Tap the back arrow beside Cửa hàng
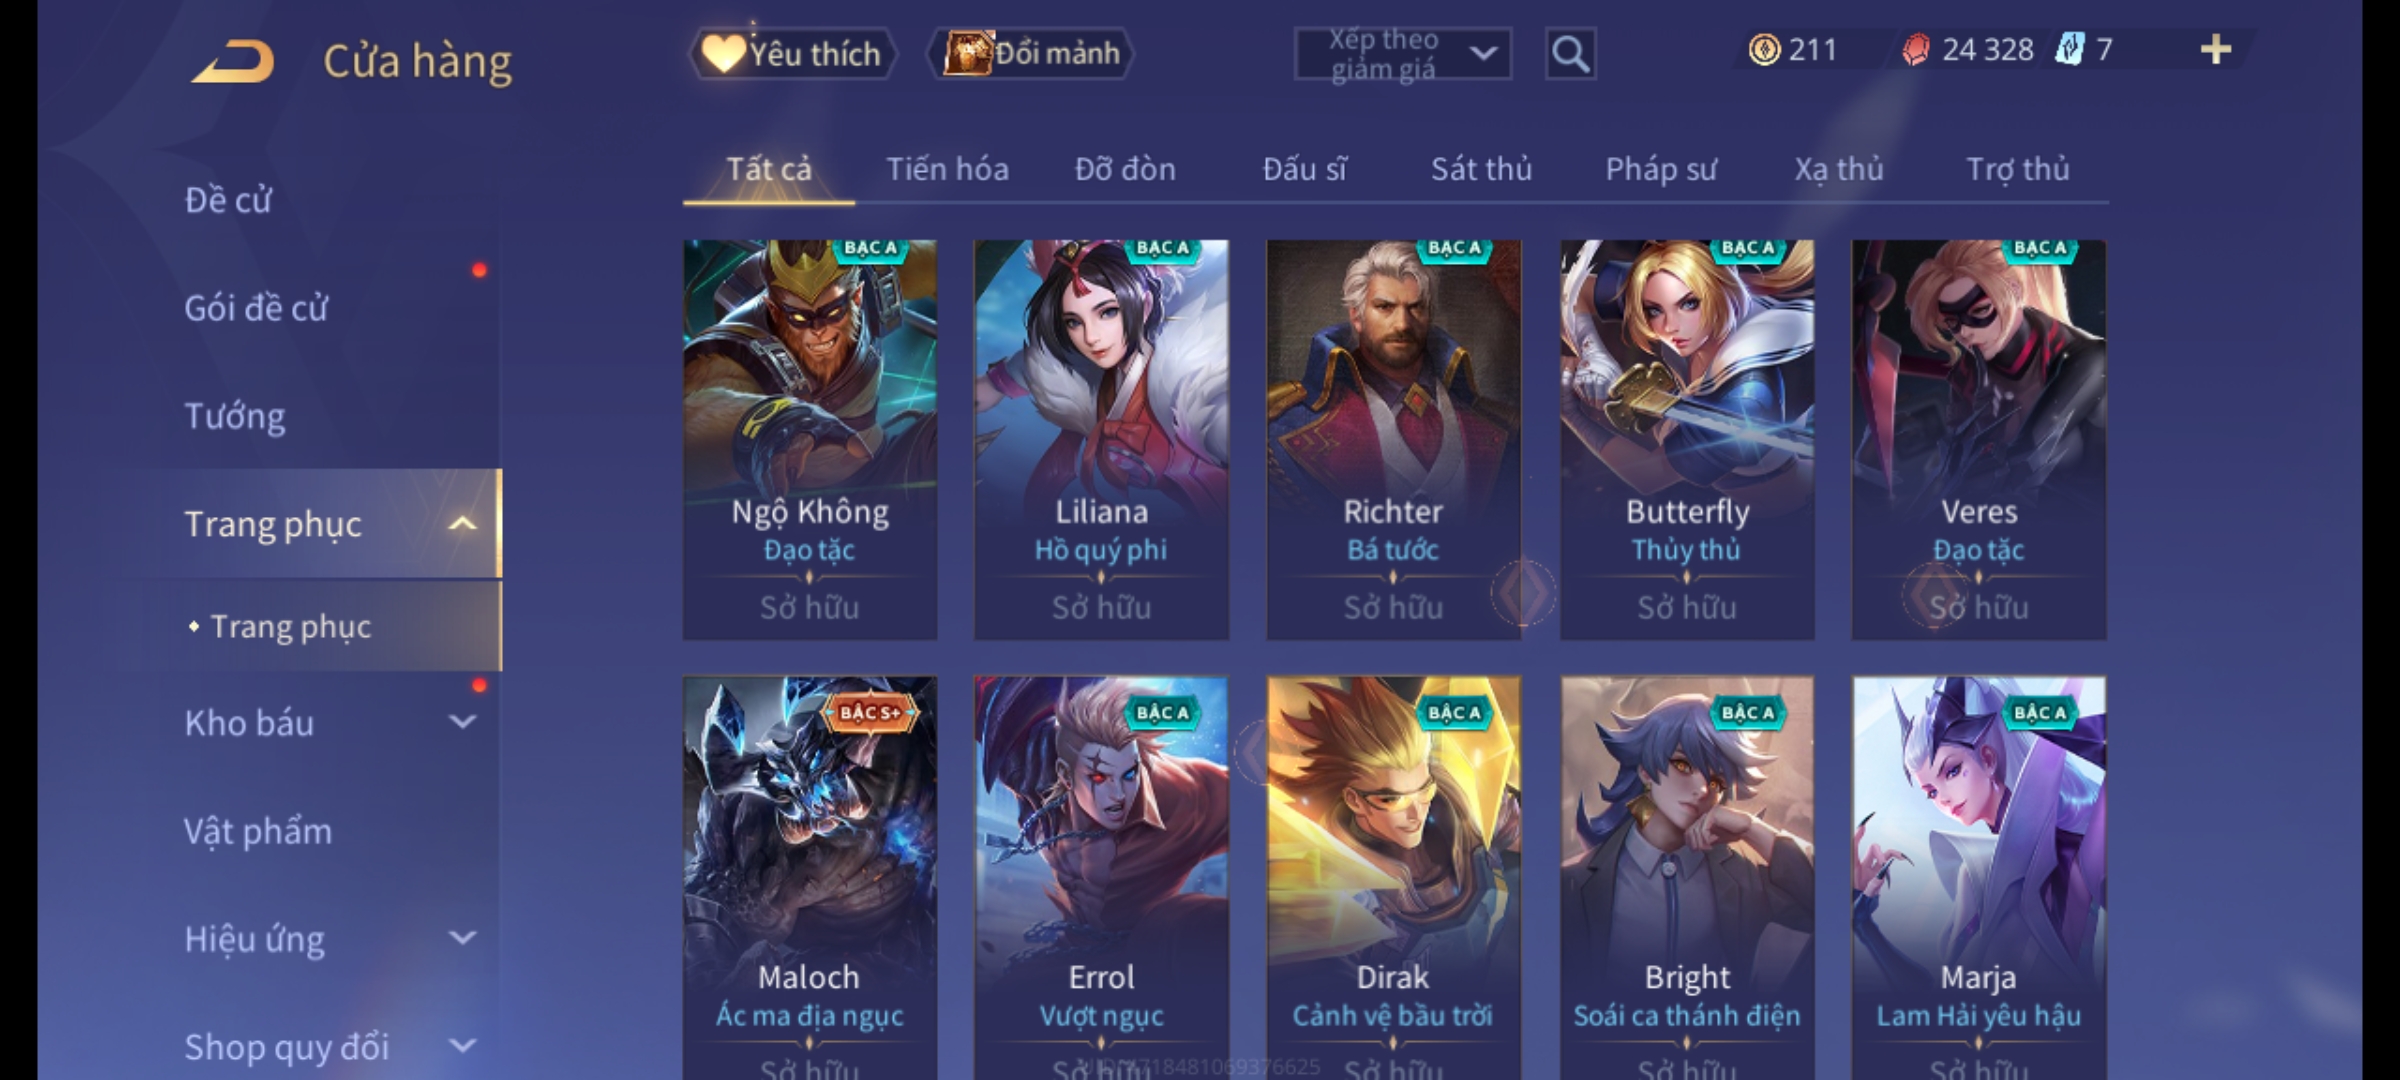The height and width of the screenshot is (1080, 2400). [232, 62]
